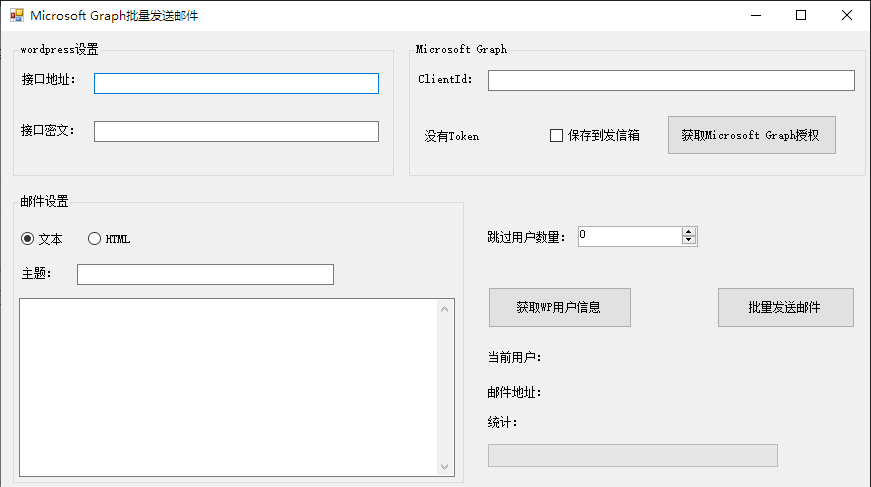Image resolution: width=871 pixels, height=487 pixels.
Task: Decrease the skip user count with down arrow
Action: click(689, 240)
